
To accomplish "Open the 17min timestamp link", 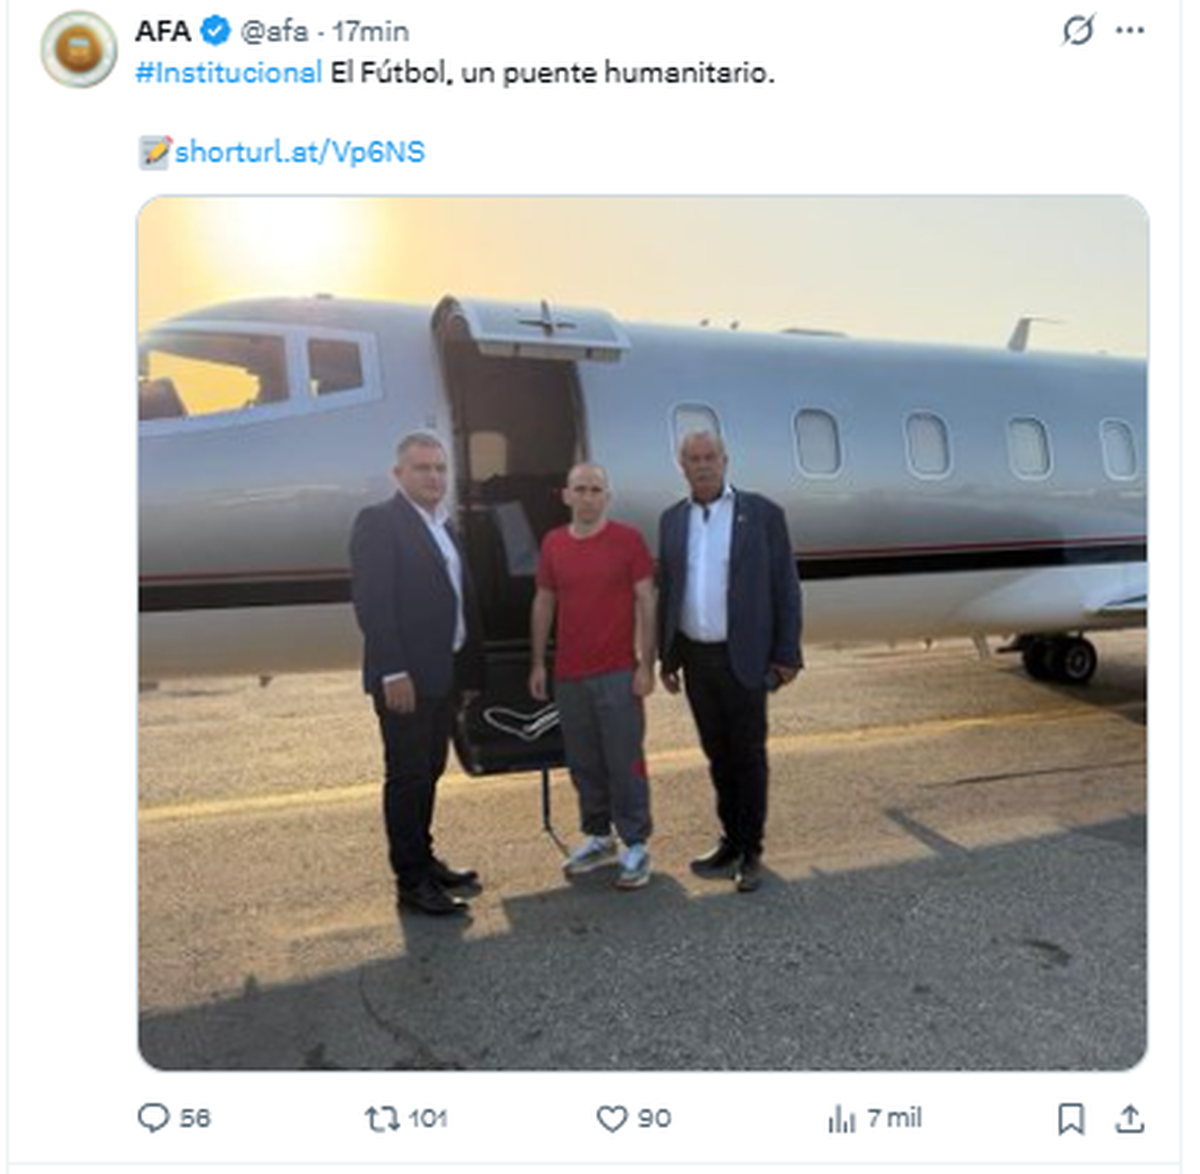I will pyautogui.click(x=370, y=31).
